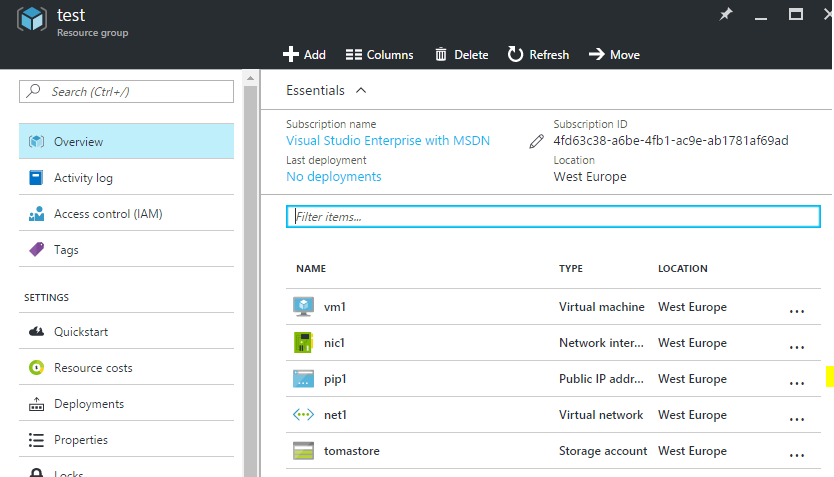Open the net1 resource name
This screenshot has width=834, height=477.
pyautogui.click(x=335, y=415)
